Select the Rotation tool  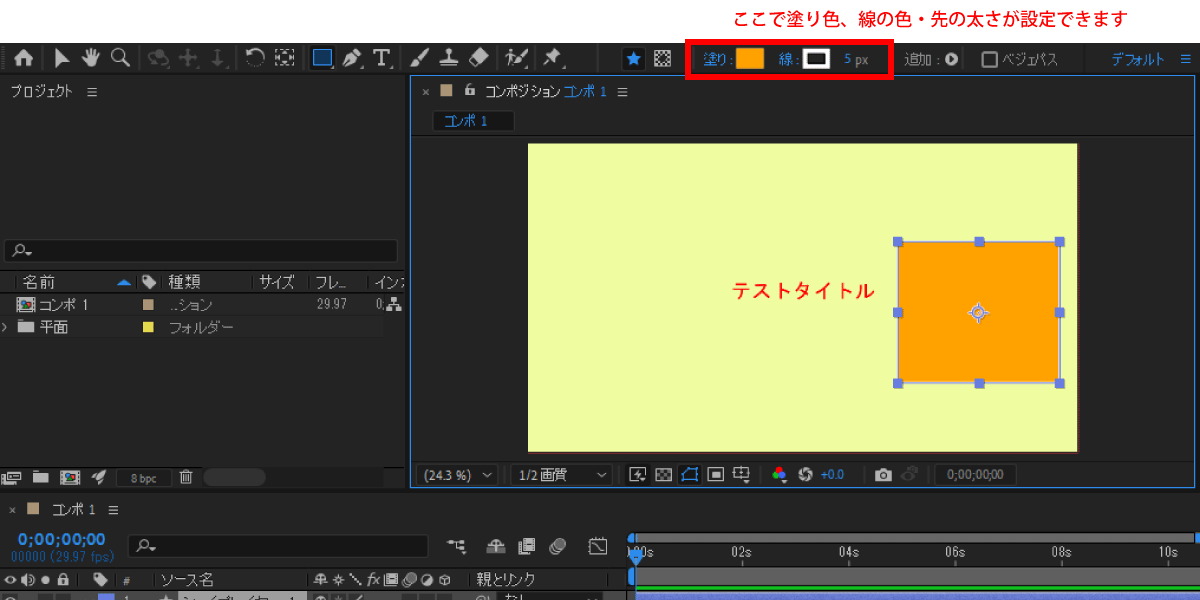point(255,58)
